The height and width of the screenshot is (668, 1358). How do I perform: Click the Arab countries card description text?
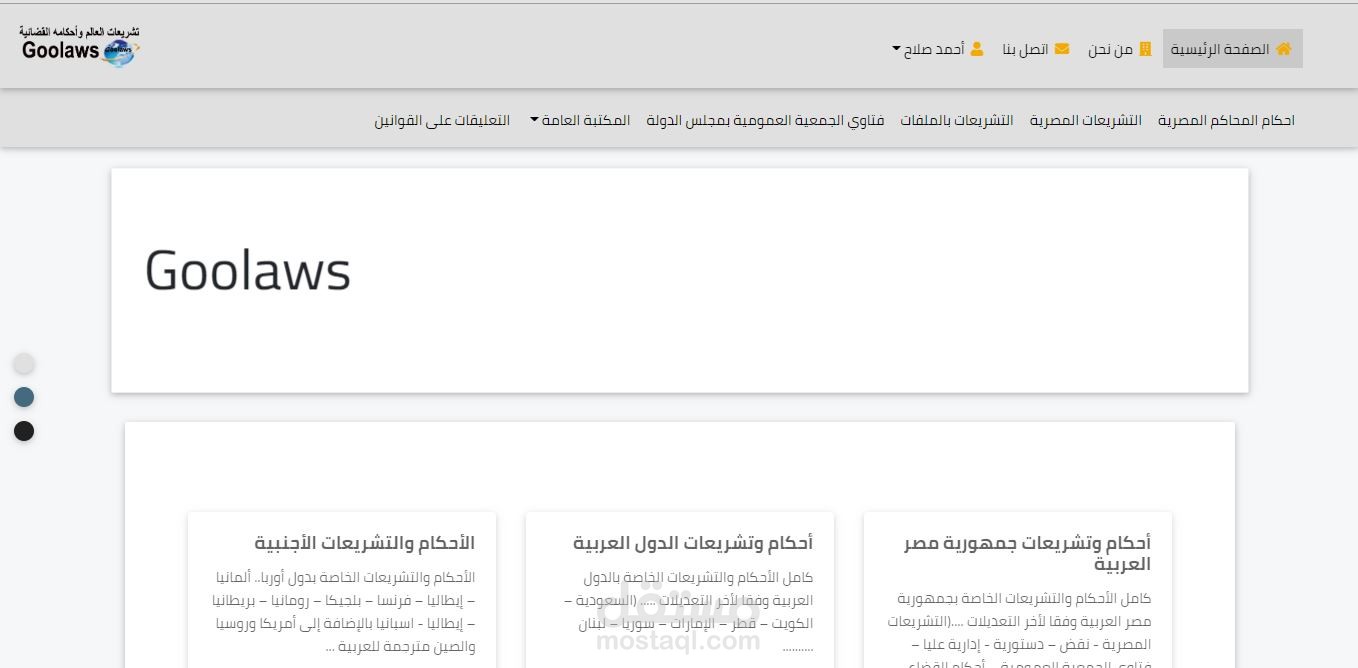click(689, 612)
